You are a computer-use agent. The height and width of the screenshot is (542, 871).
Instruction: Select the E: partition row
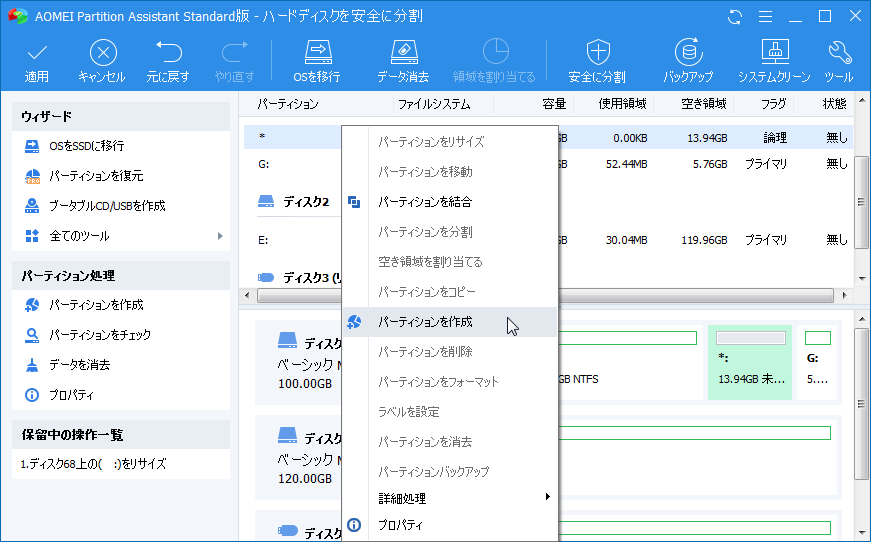(548, 240)
